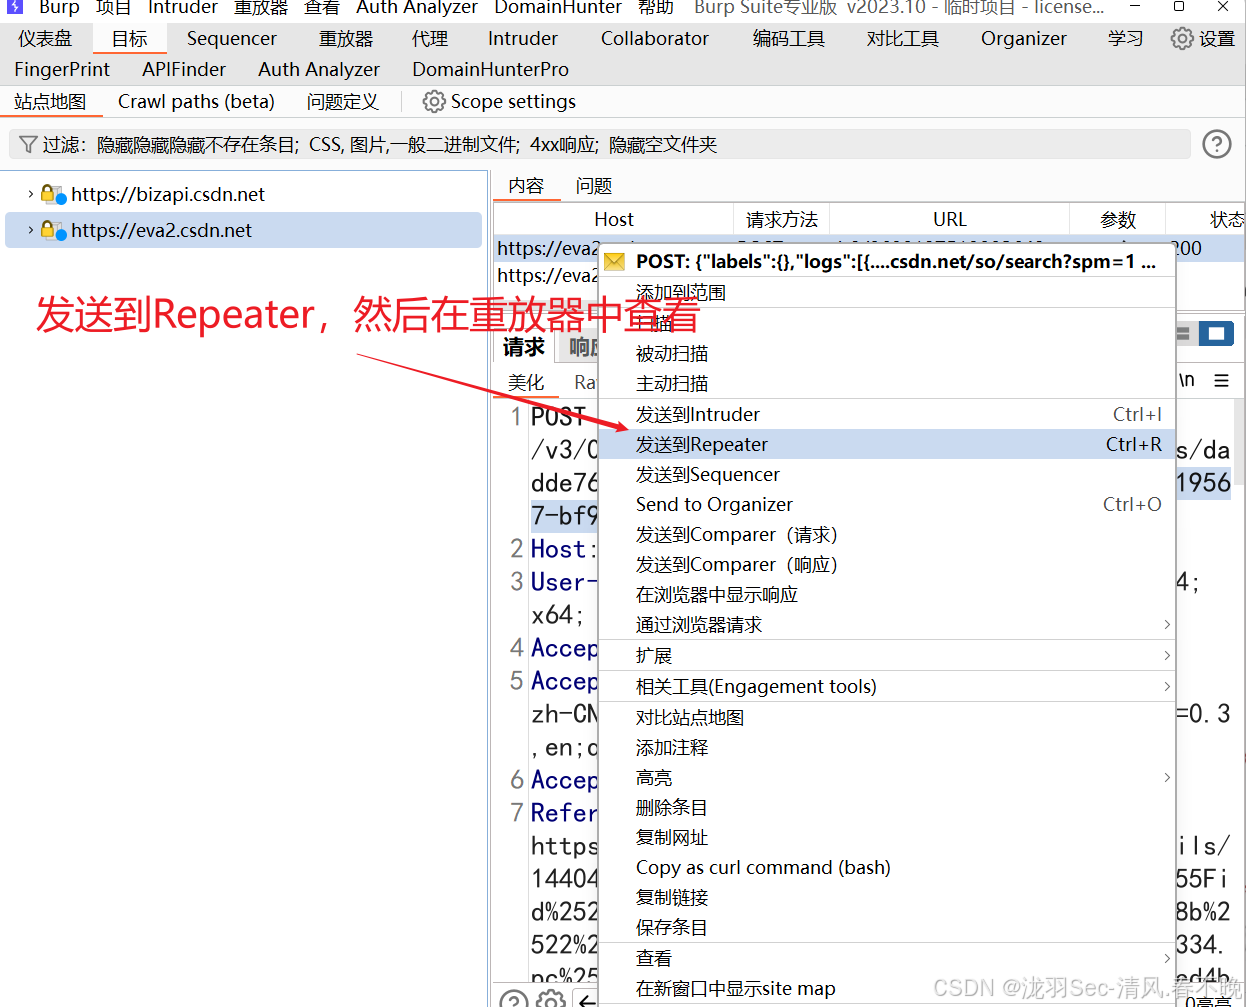Open the filter help question-mark icon
The width and height of the screenshot is (1246, 1007).
(x=1216, y=144)
